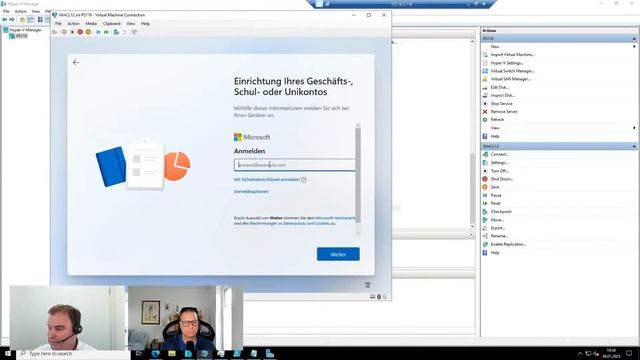The height and width of the screenshot is (360, 640).
Task: Click Shut Down action in Actions pane
Action: coord(502,179)
